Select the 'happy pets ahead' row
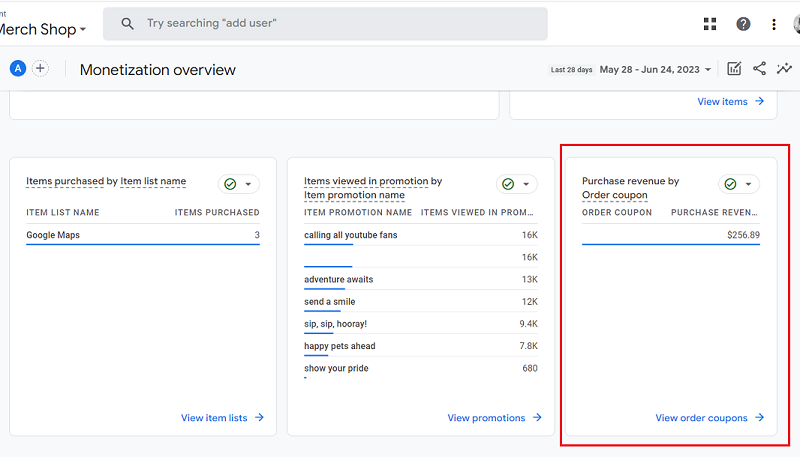 pyautogui.click(x=420, y=346)
